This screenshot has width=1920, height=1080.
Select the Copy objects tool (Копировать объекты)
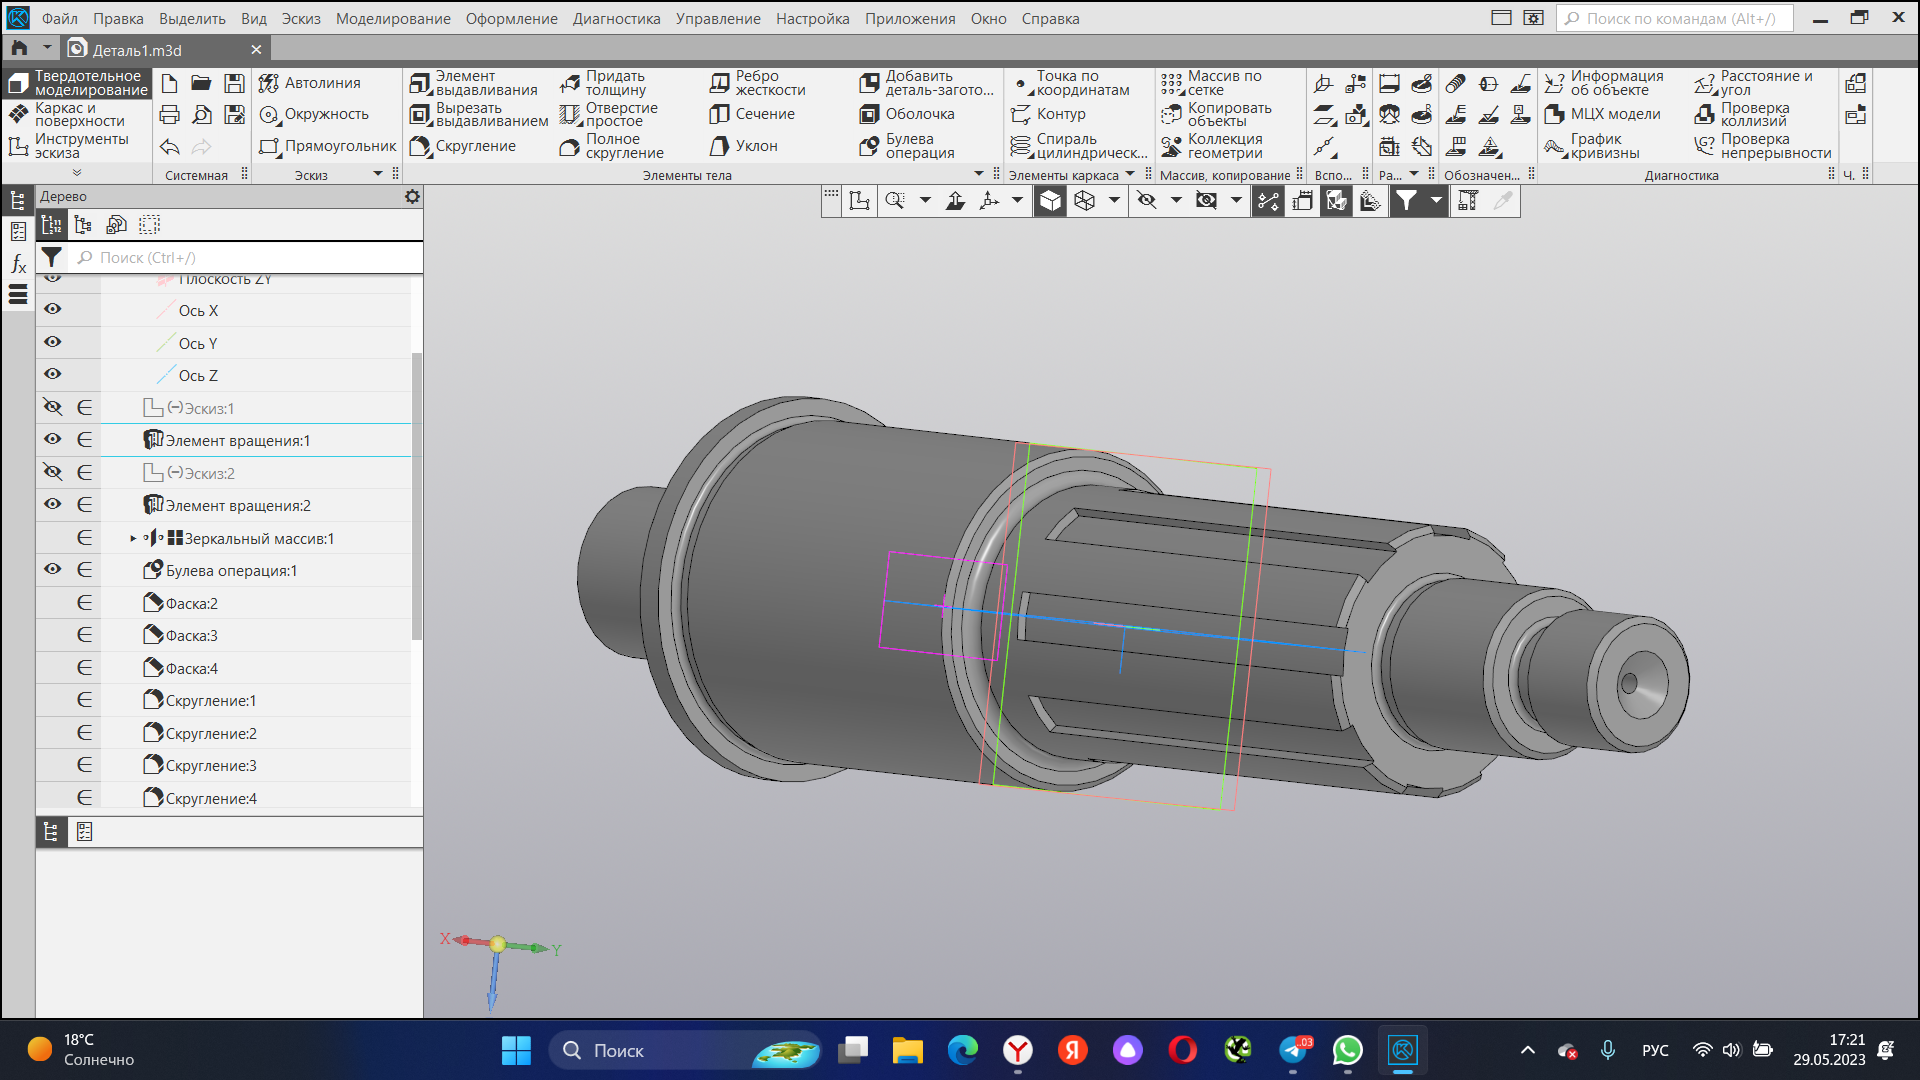(x=1217, y=115)
